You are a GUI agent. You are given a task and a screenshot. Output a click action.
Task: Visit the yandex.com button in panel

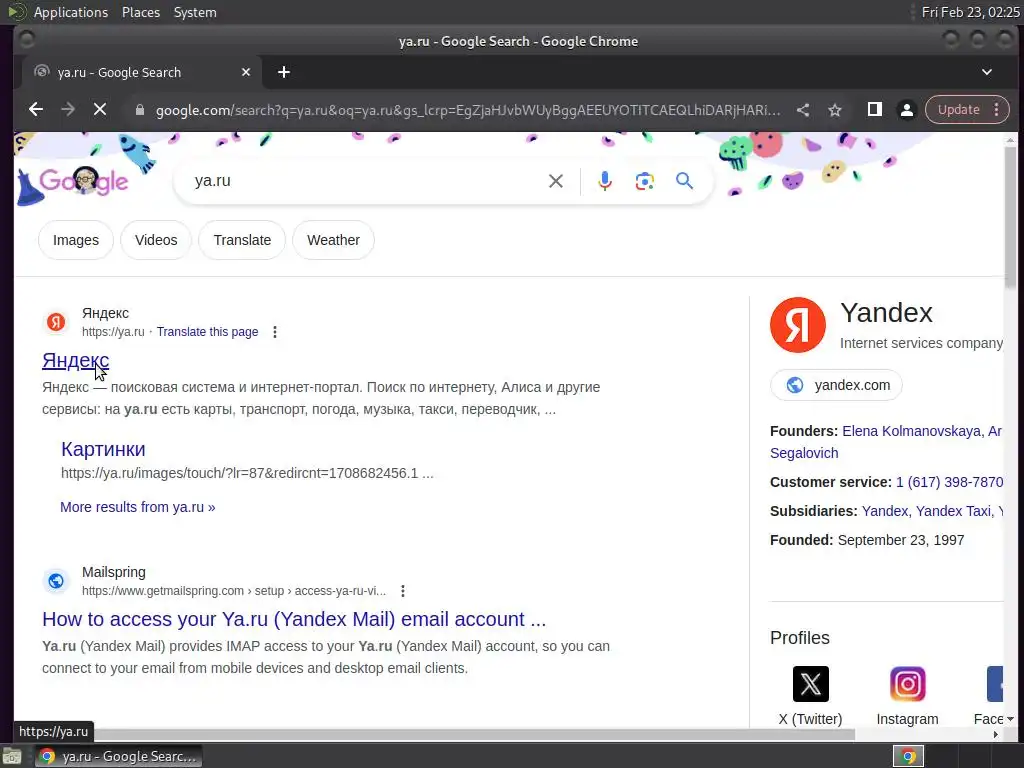coord(837,385)
